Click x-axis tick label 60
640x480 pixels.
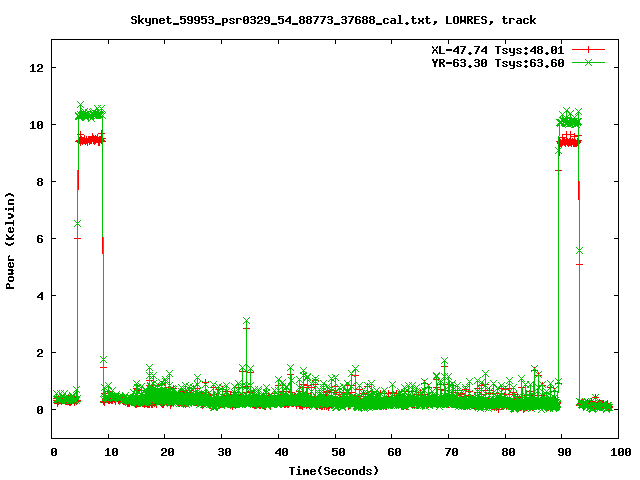pos(394,452)
